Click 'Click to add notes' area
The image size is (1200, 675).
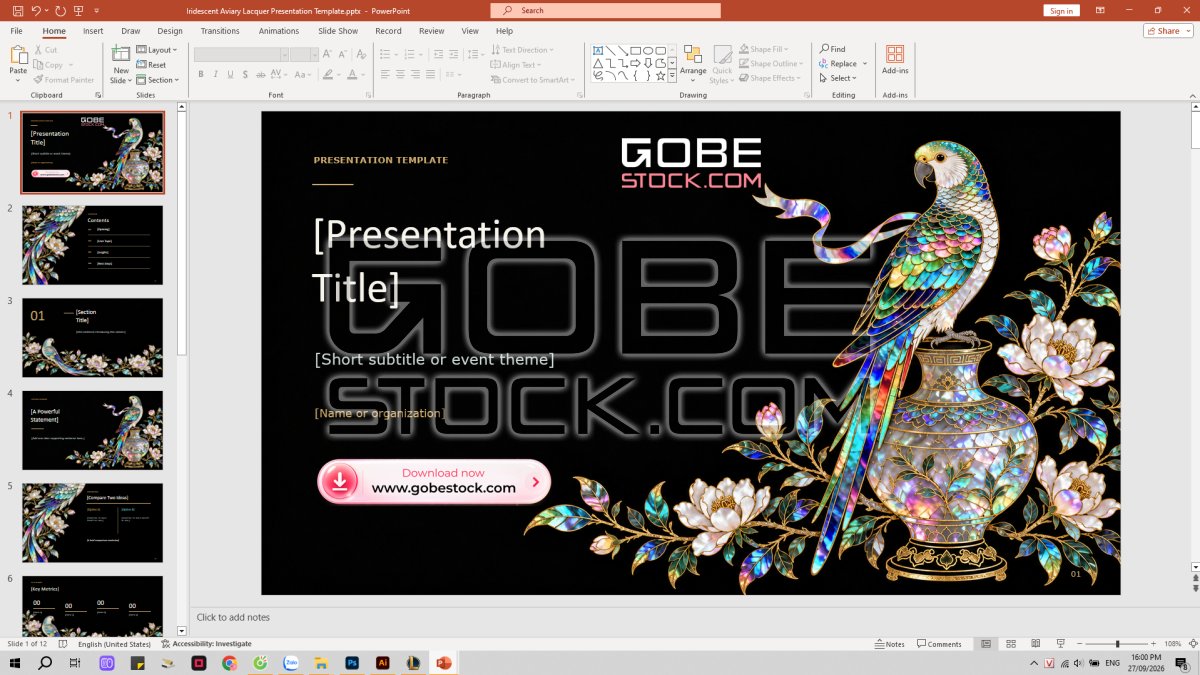coord(233,618)
